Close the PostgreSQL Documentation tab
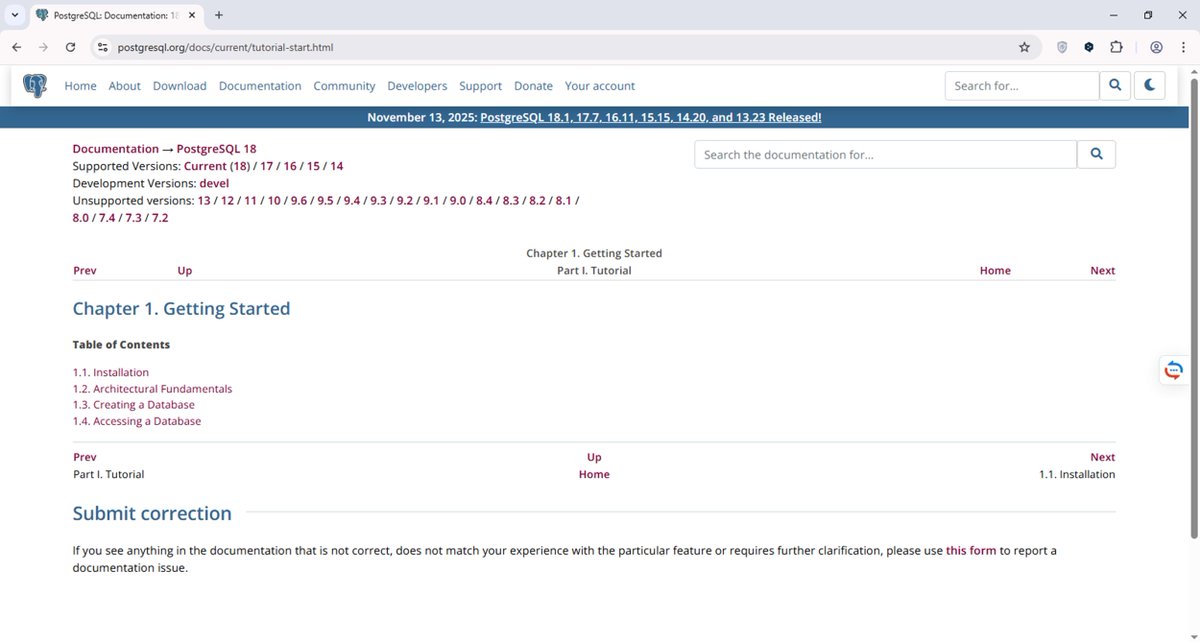The height and width of the screenshot is (642, 1200). point(192,15)
